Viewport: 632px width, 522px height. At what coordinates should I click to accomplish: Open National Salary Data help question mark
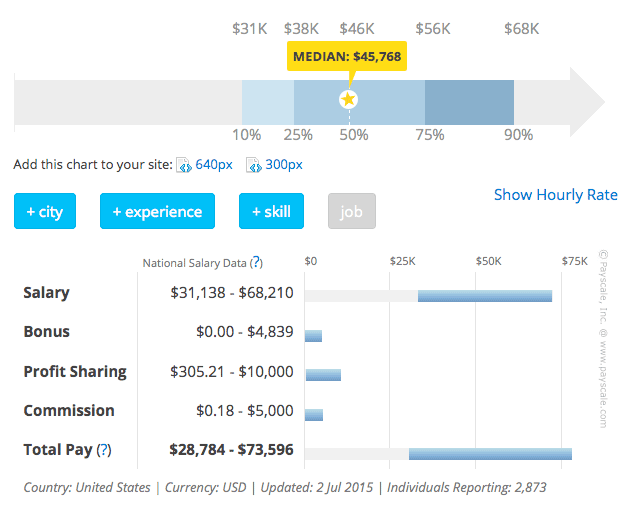[x=256, y=262]
